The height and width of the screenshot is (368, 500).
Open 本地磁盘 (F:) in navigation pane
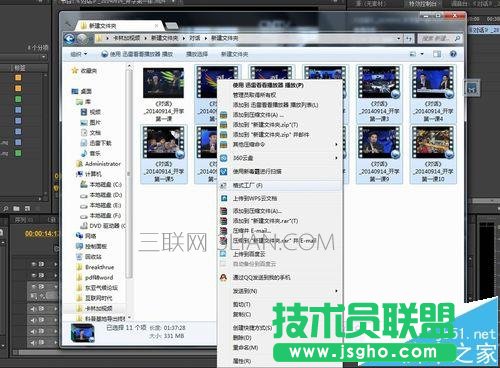pyautogui.click(x=101, y=215)
